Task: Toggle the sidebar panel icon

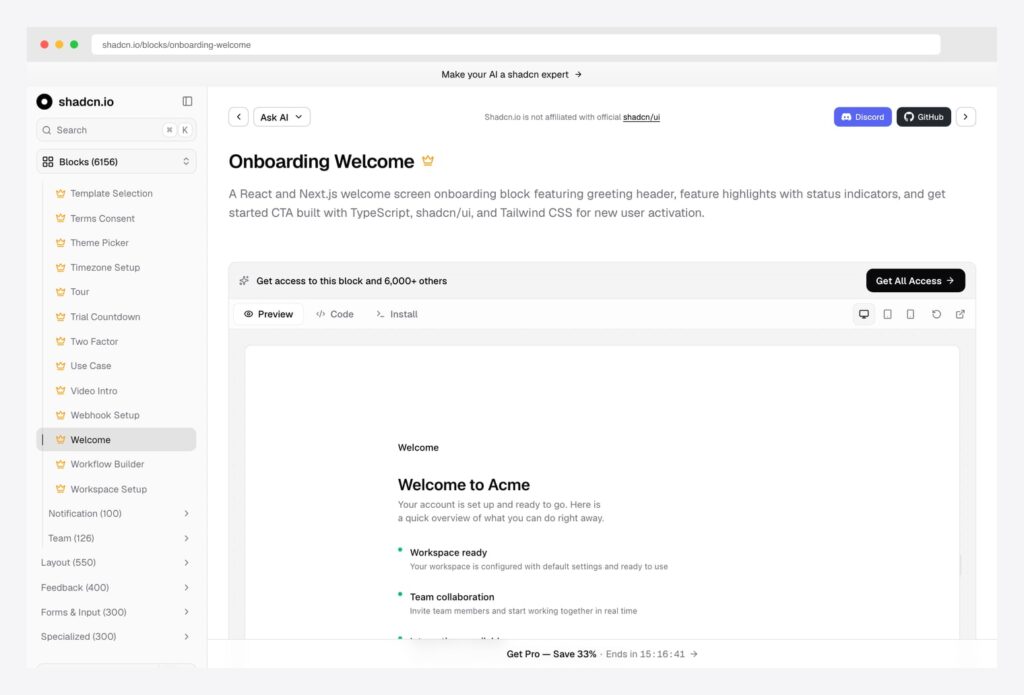Action: click(187, 101)
